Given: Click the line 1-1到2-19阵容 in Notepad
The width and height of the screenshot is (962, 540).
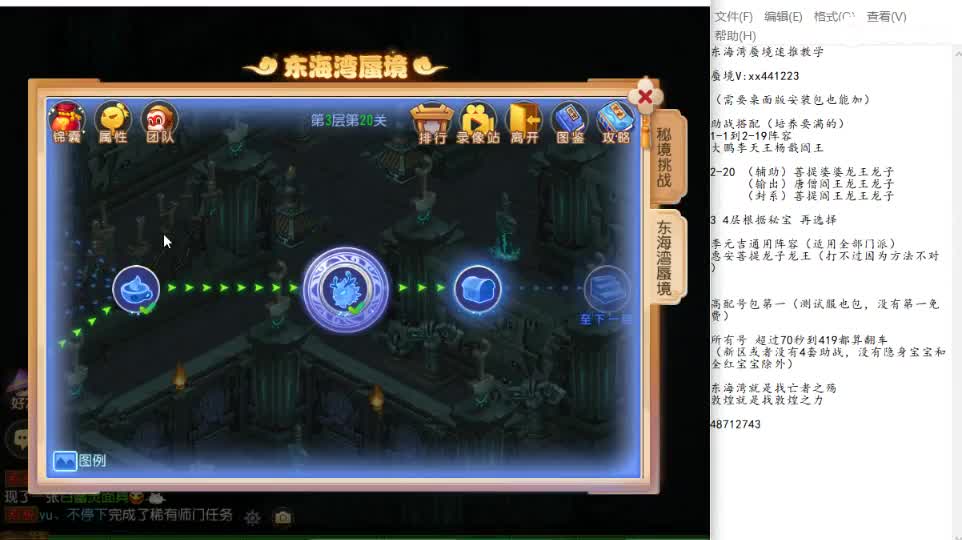Looking at the screenshot, I should click(x=751, y=136).
